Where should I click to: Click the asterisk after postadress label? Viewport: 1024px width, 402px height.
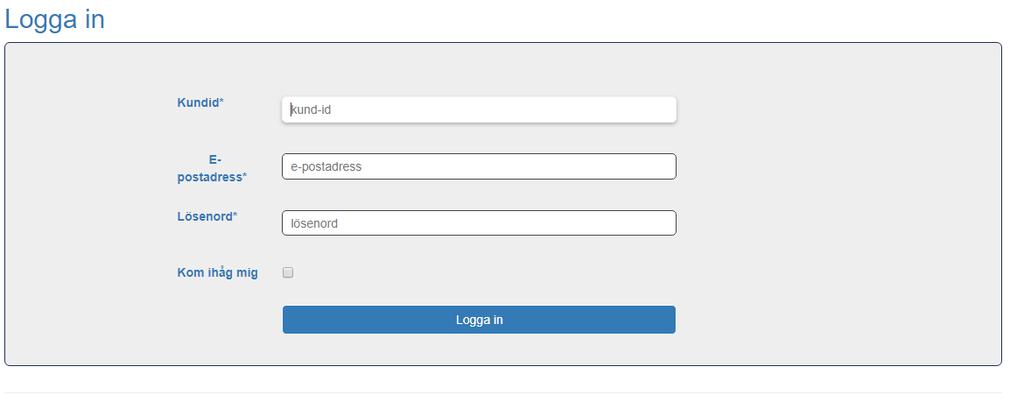point(245,176)
